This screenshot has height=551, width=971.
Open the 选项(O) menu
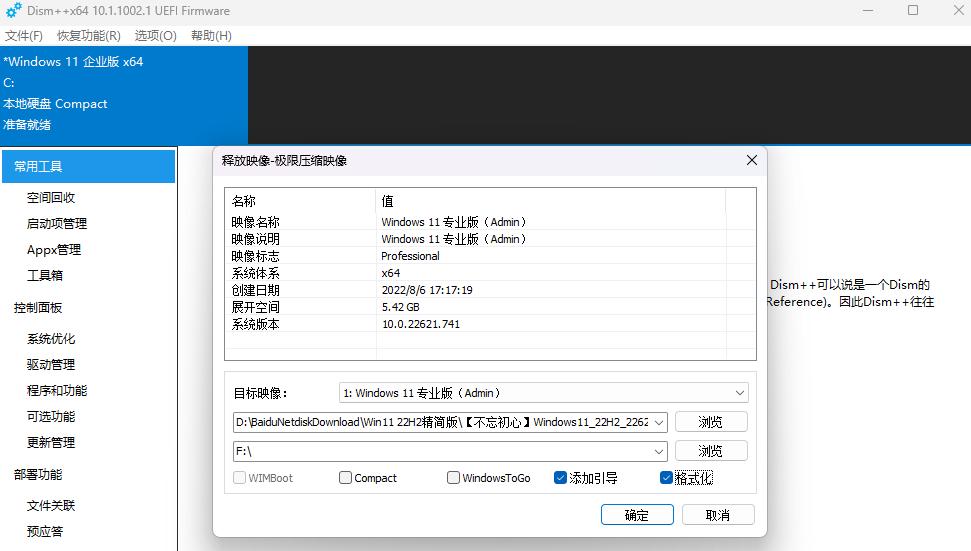click(x=155, y=36)
